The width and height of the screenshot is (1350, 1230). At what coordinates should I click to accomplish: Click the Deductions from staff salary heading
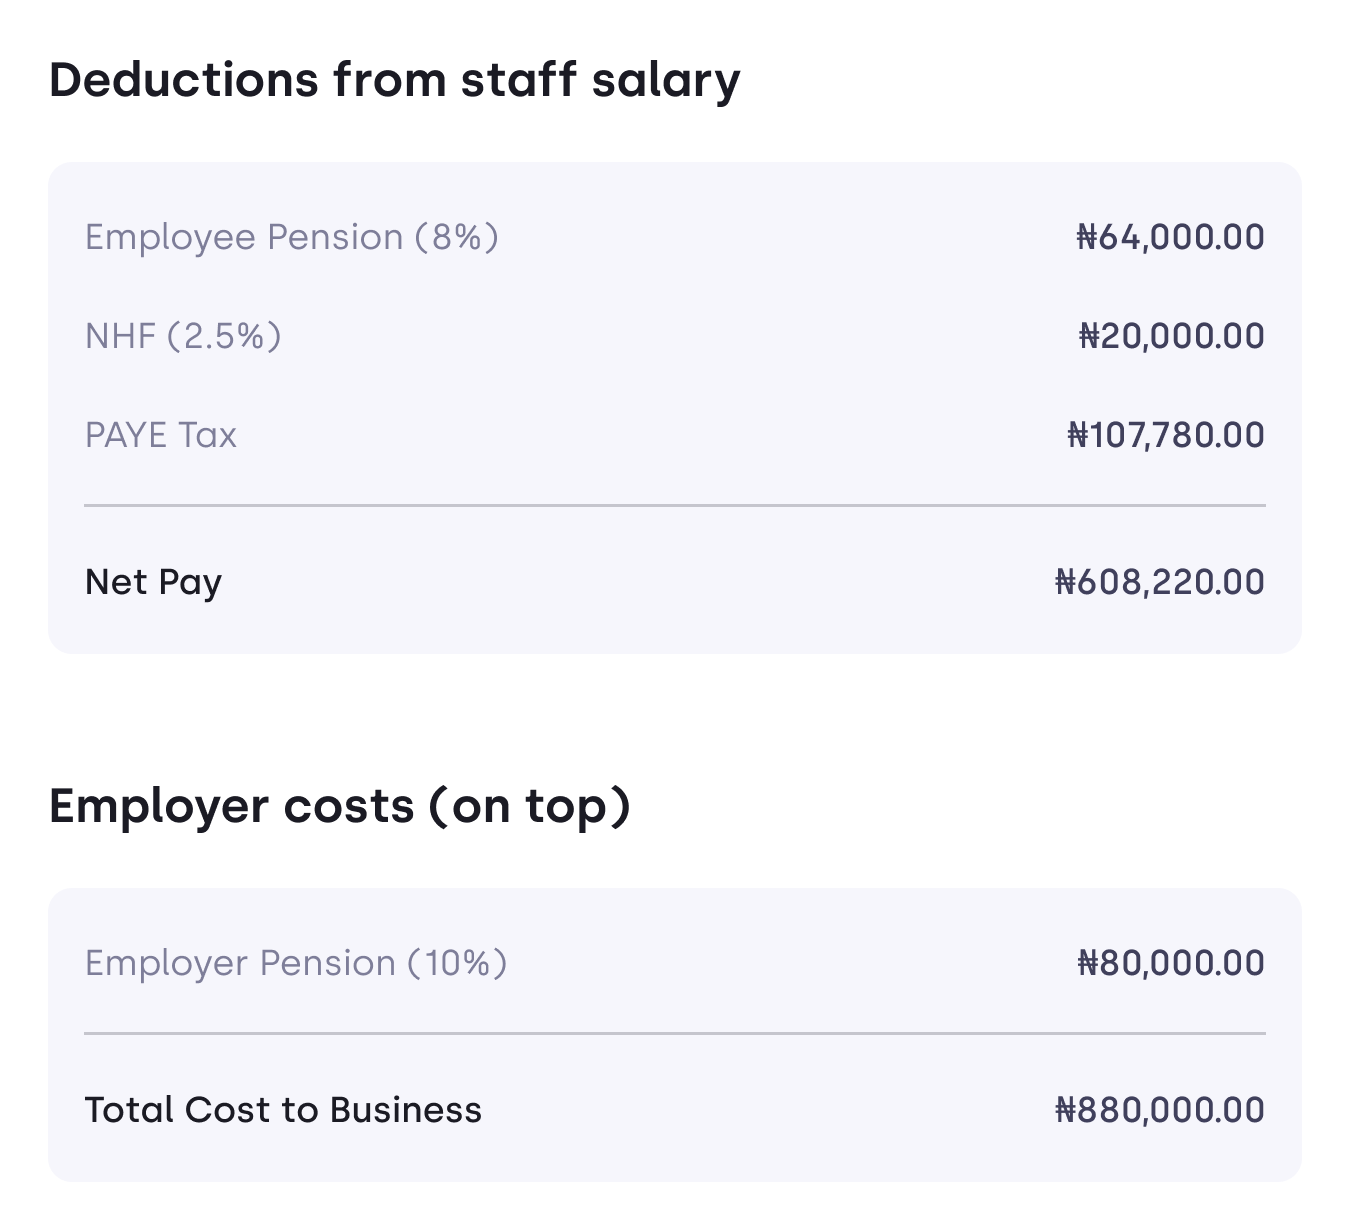(394, 81)
